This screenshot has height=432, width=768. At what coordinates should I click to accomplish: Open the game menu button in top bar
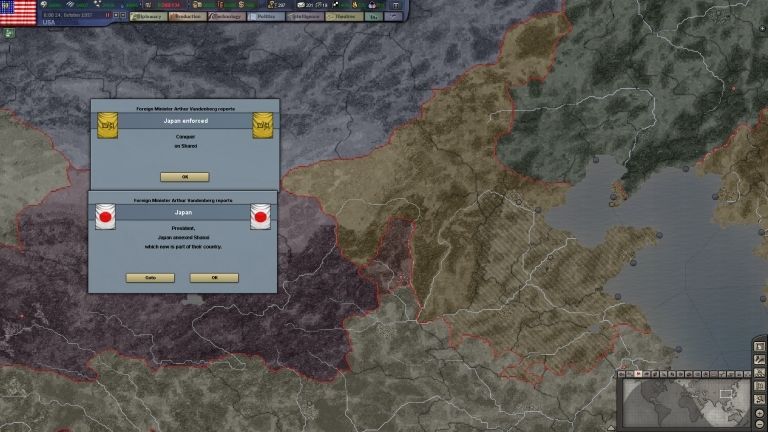396,5
